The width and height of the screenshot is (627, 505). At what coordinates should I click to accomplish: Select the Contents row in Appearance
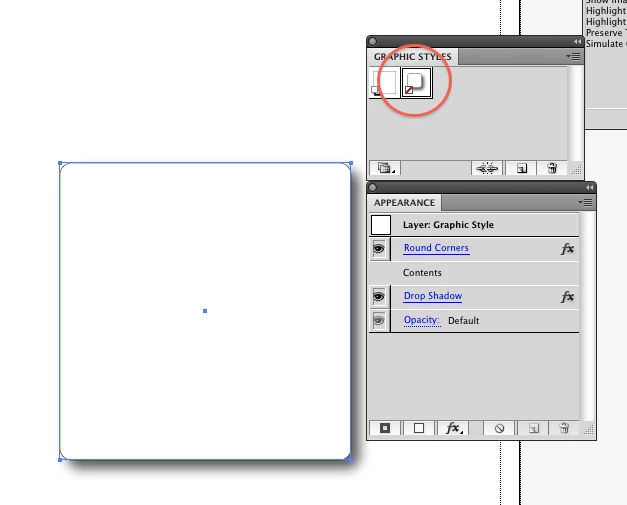pyautogui.click(x=474, y=273)
